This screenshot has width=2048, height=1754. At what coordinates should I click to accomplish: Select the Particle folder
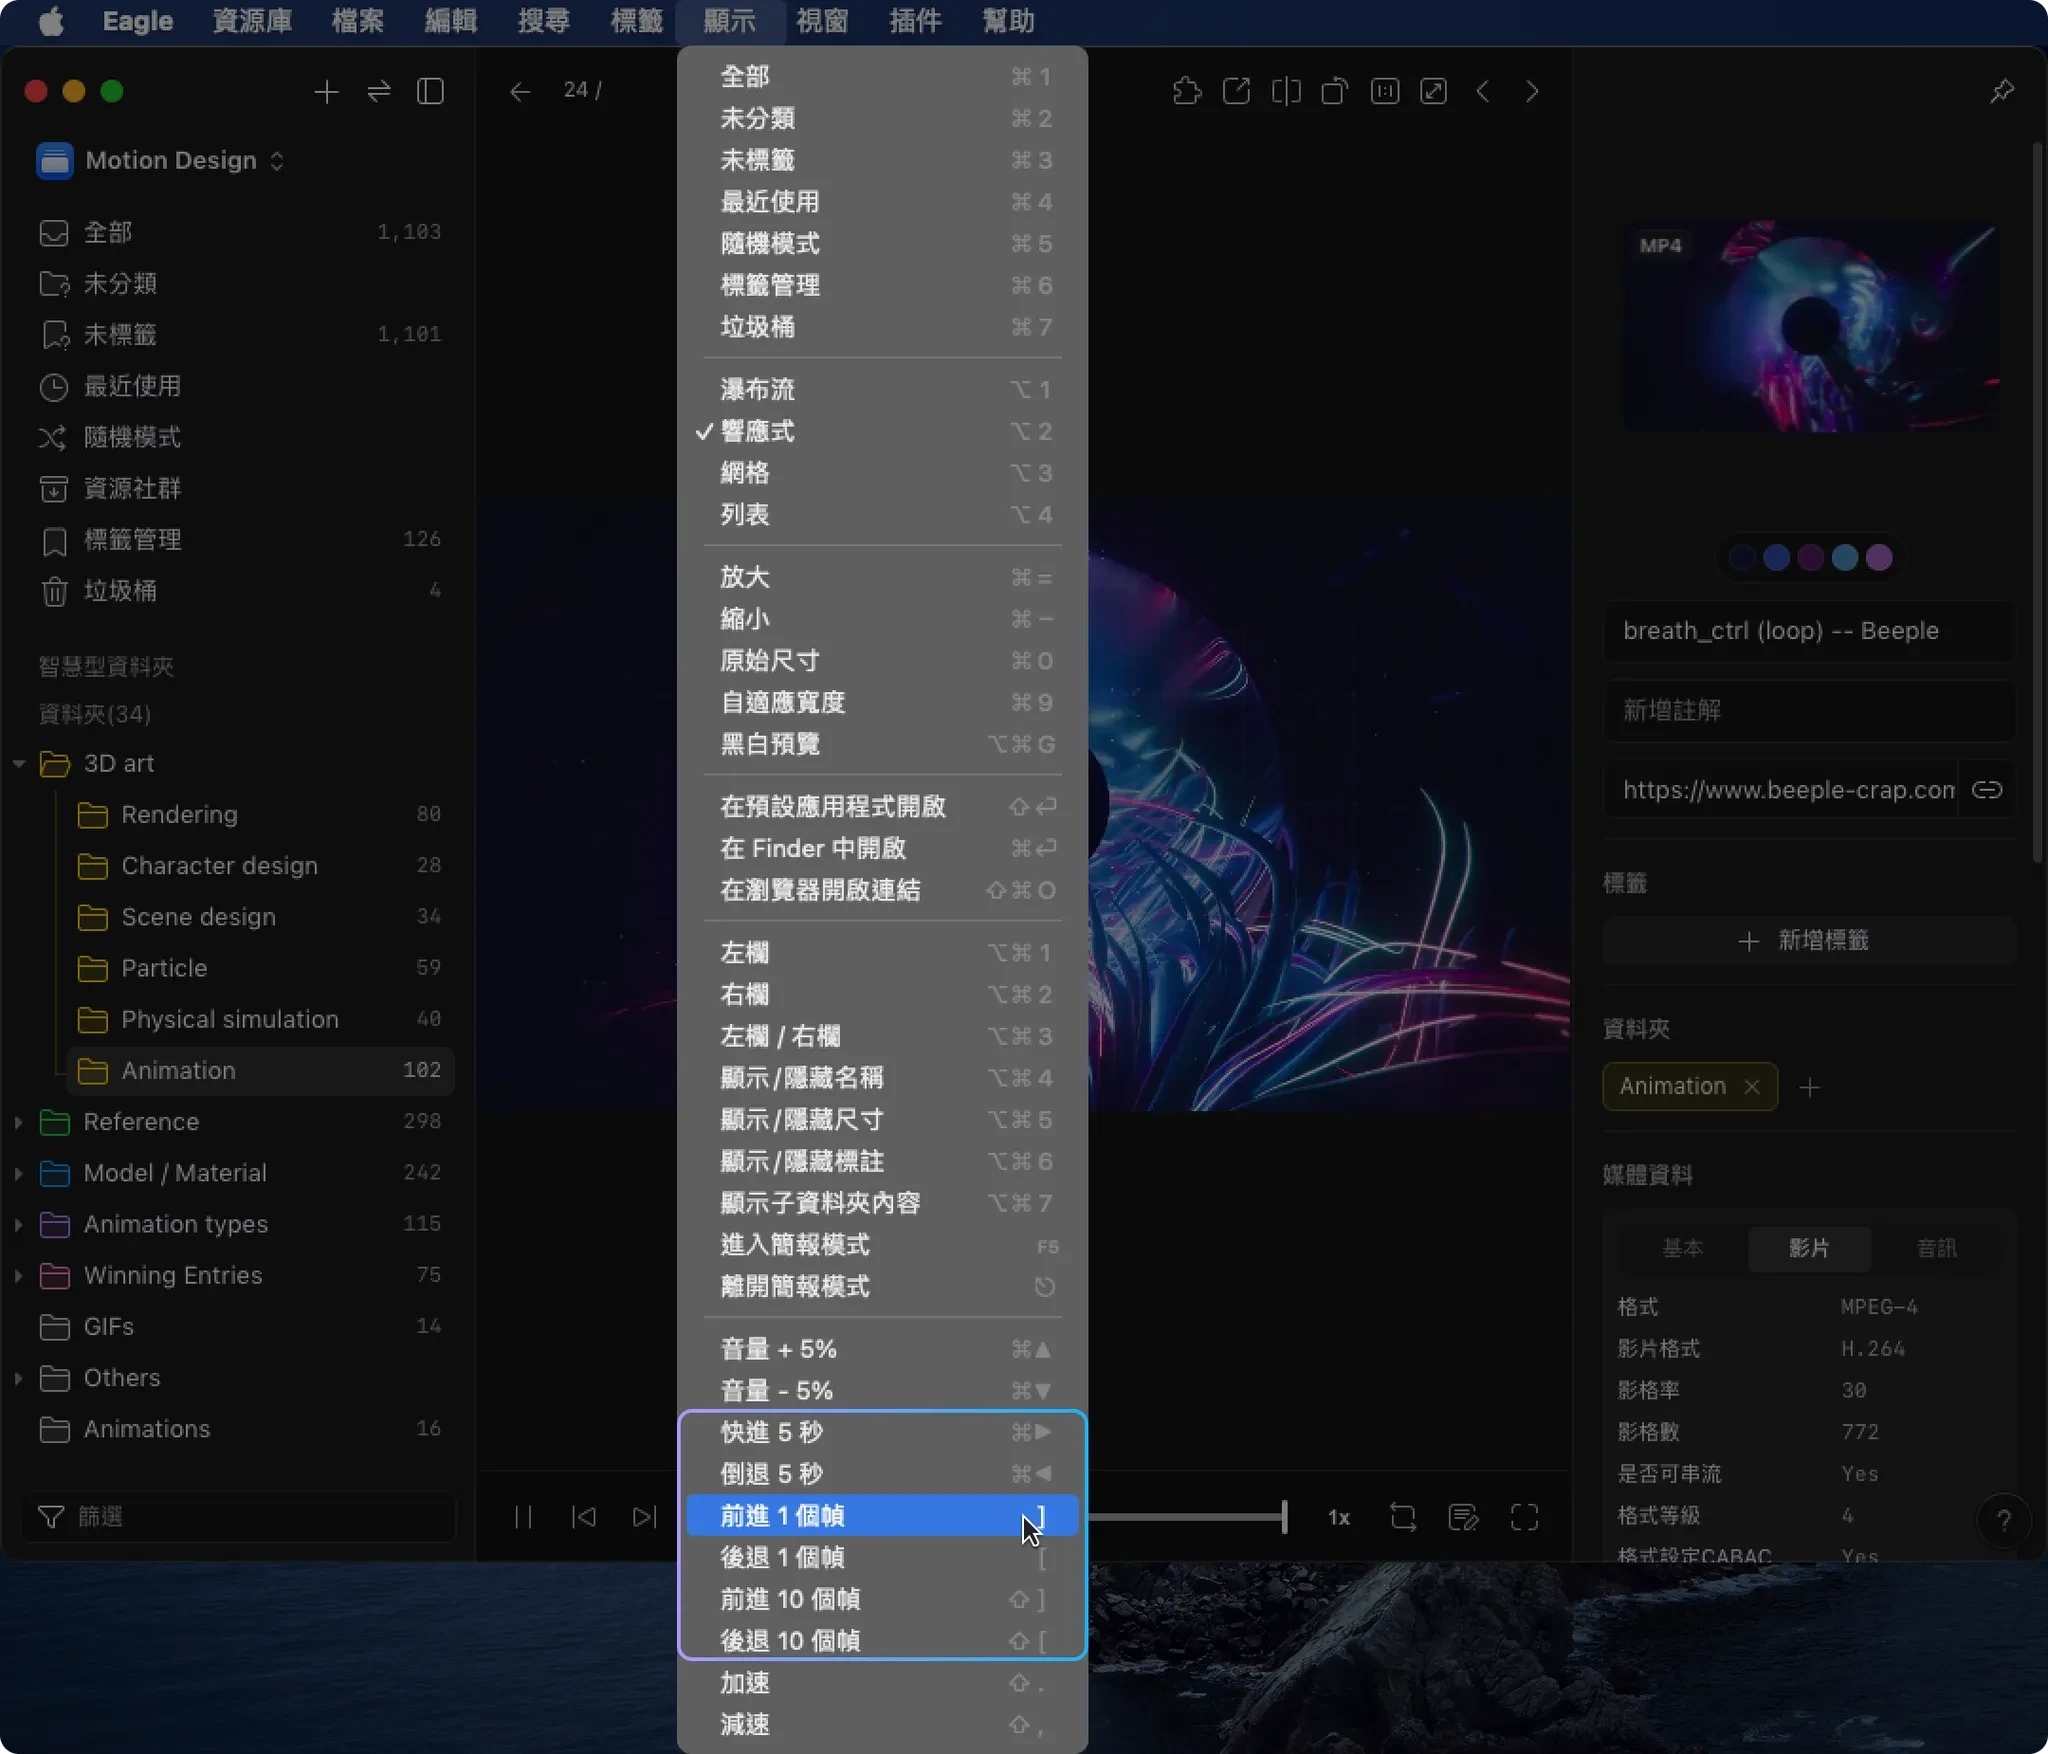pos(260,968)
